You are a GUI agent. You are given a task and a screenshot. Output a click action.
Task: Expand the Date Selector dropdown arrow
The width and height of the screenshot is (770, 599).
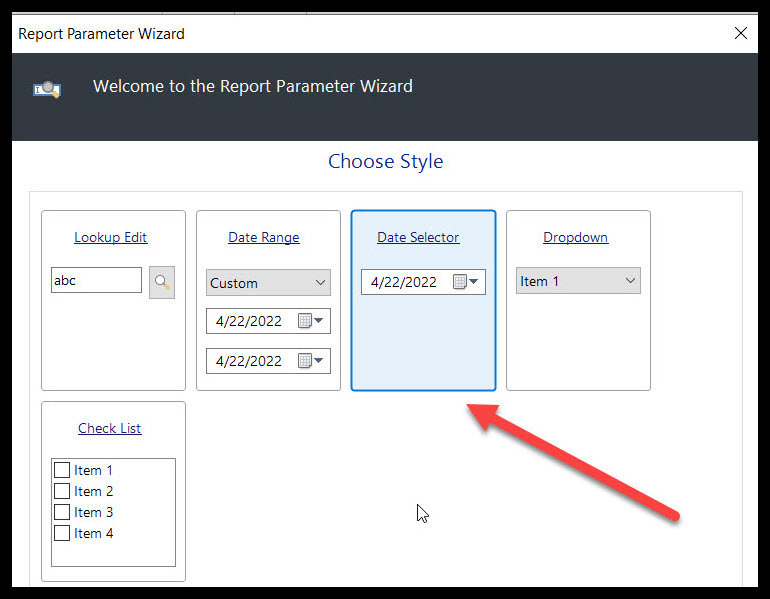click(474, 282)
